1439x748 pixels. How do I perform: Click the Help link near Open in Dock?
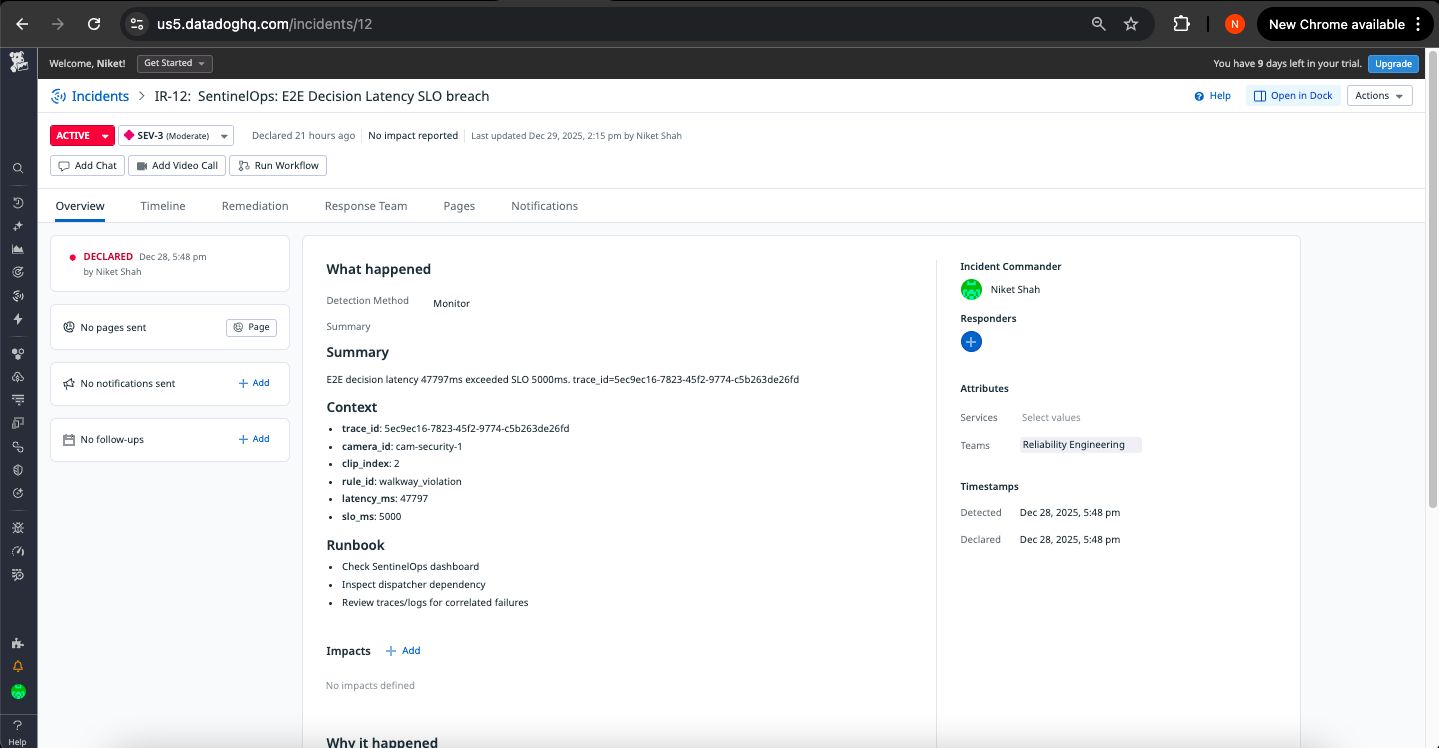coord(1213,96)
